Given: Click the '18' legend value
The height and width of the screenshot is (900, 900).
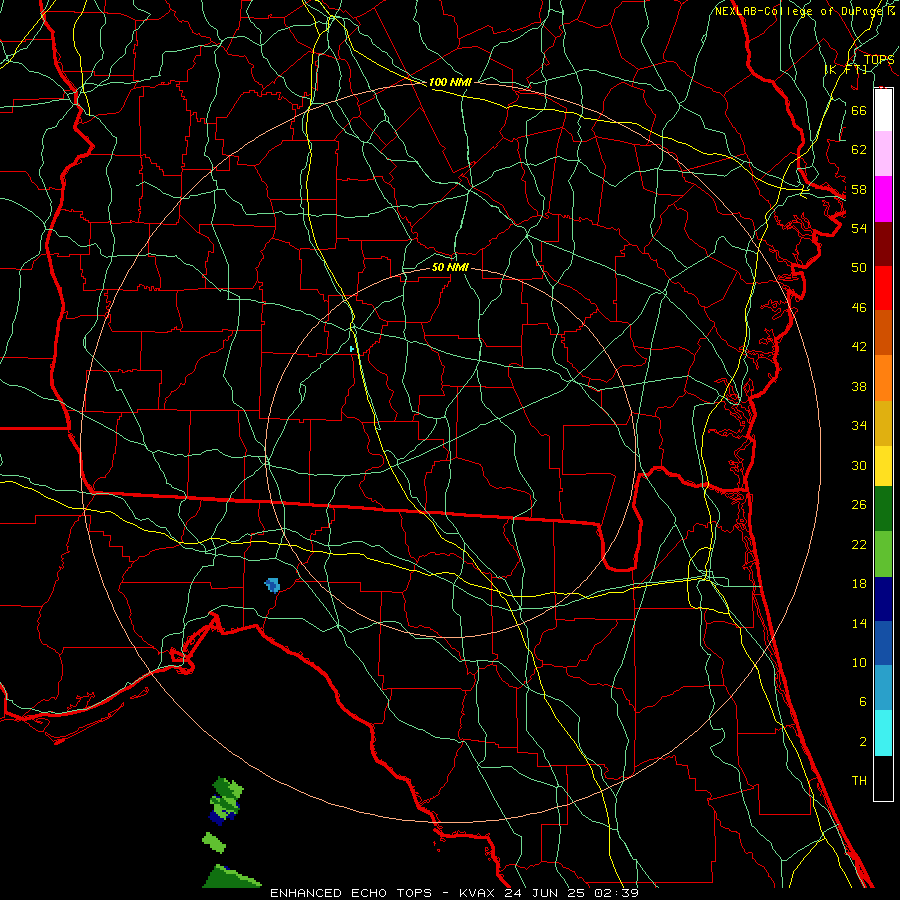Looking at the screenshot, I should 859,584.
